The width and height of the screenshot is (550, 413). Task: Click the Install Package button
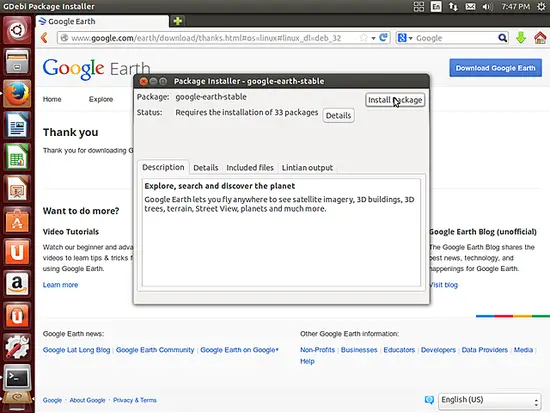point(395,100)
